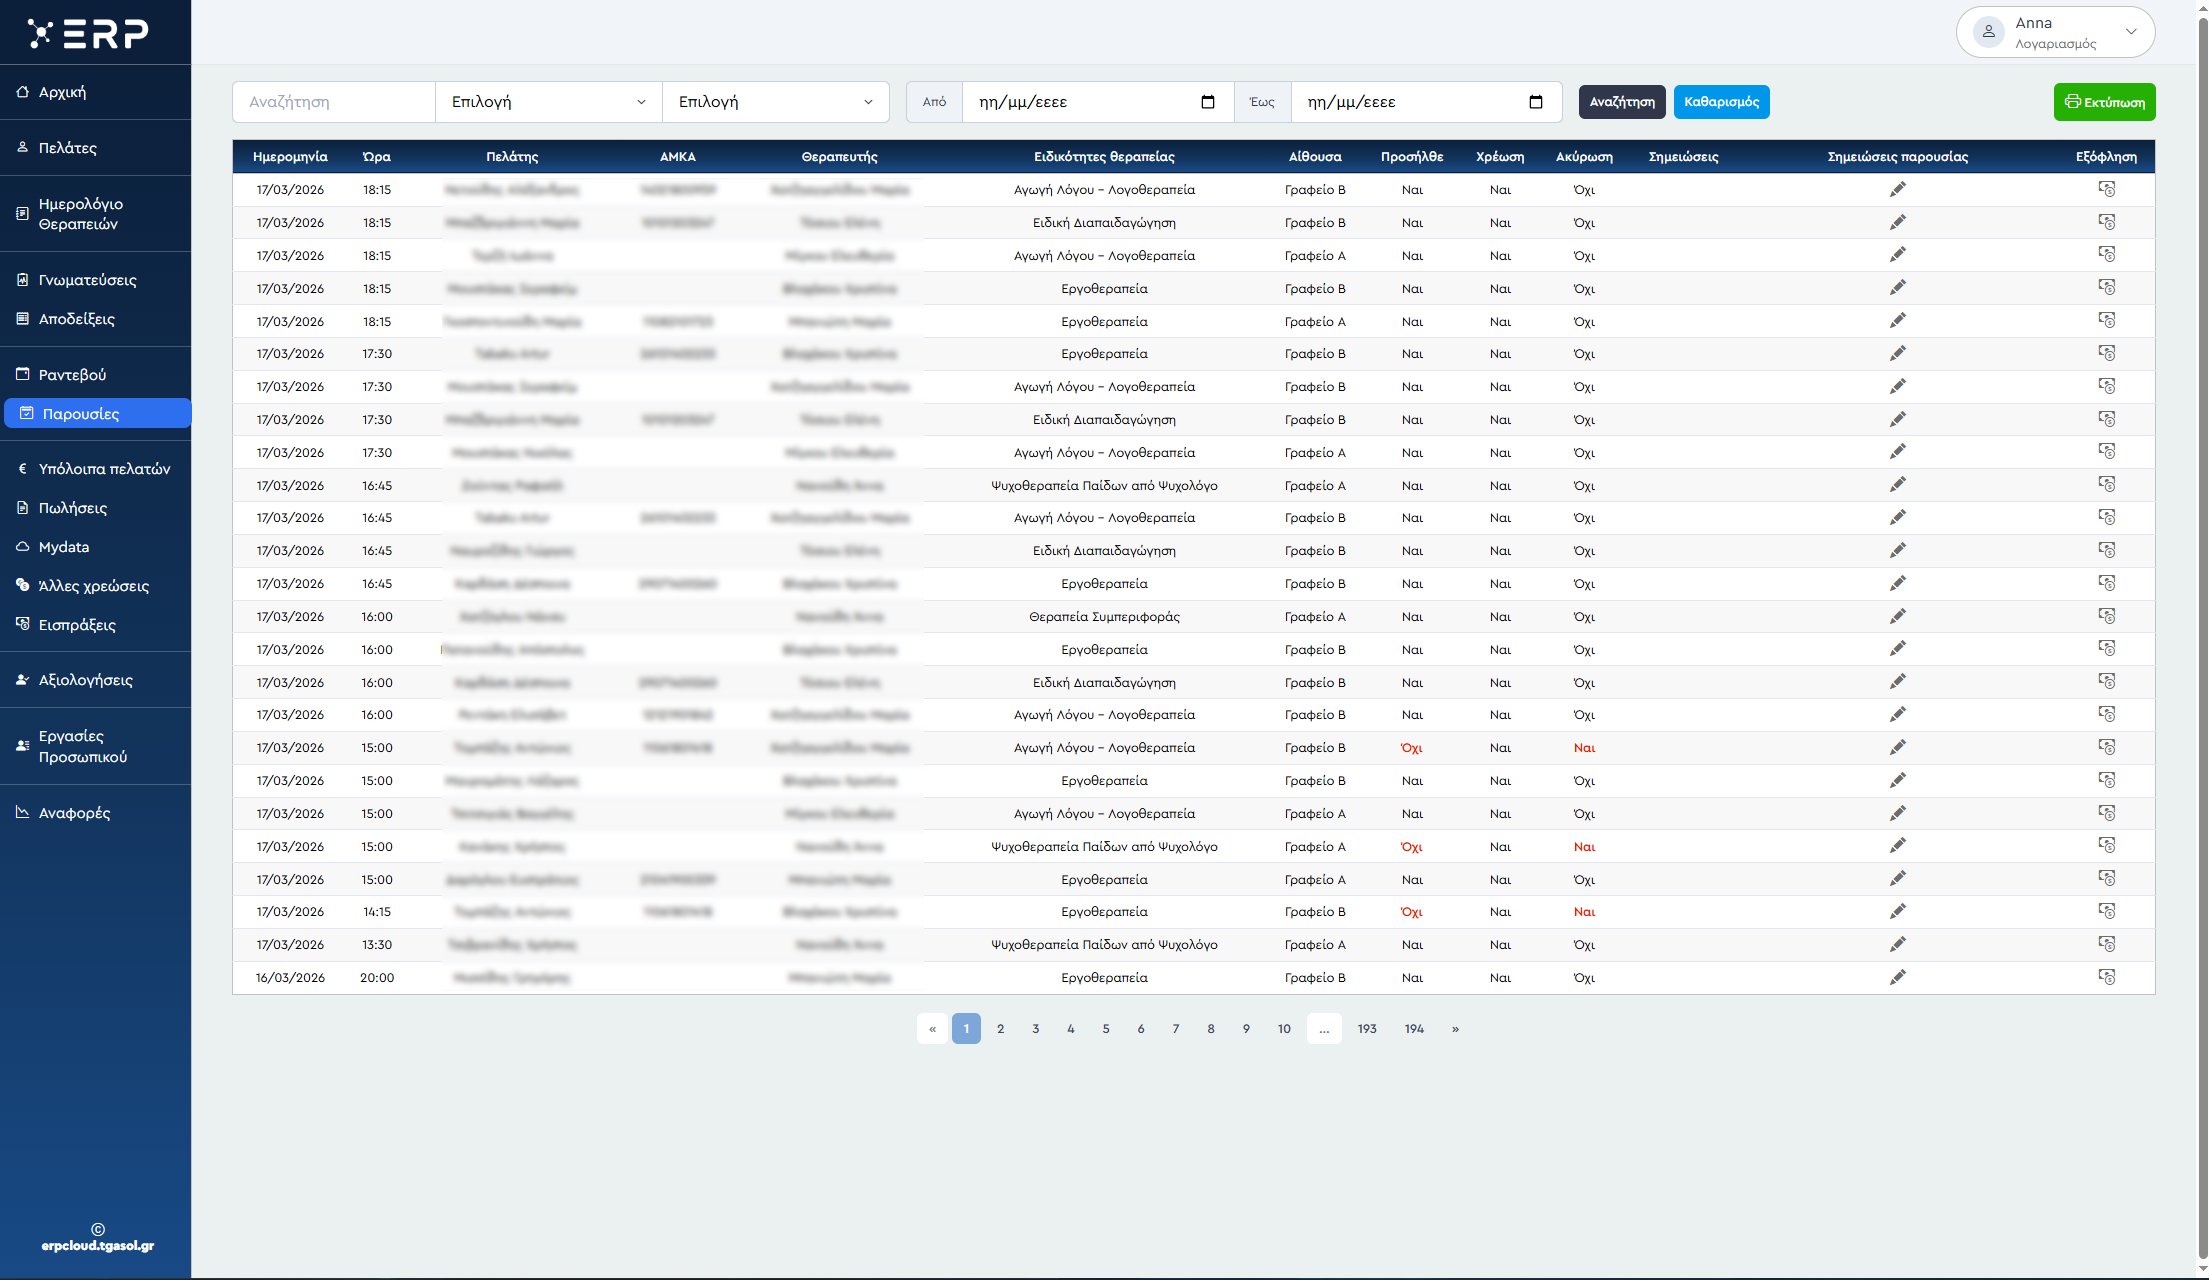The image size is (2209, 1280).
Task: Open the Anna account dropdown
Action: (x=2055, y=32)
